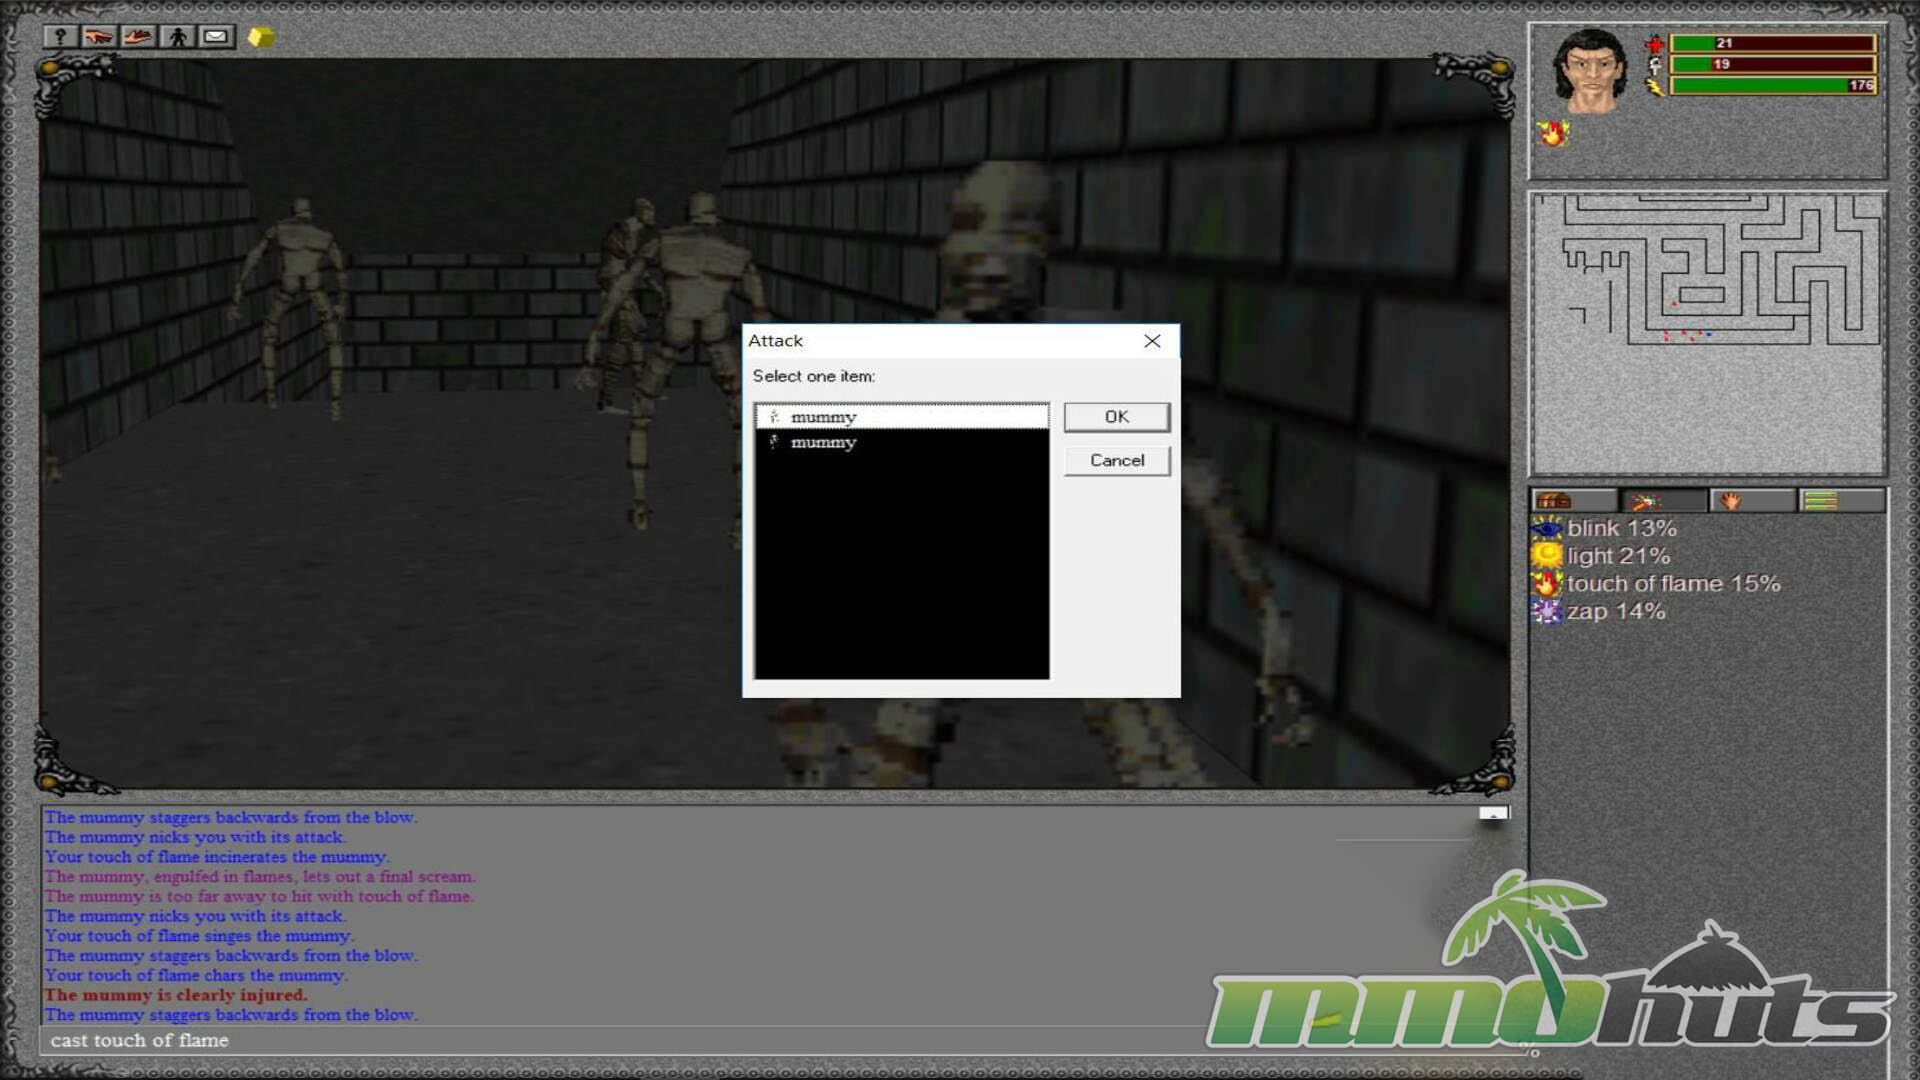Select the blink 13% spell

(1620, 528)
